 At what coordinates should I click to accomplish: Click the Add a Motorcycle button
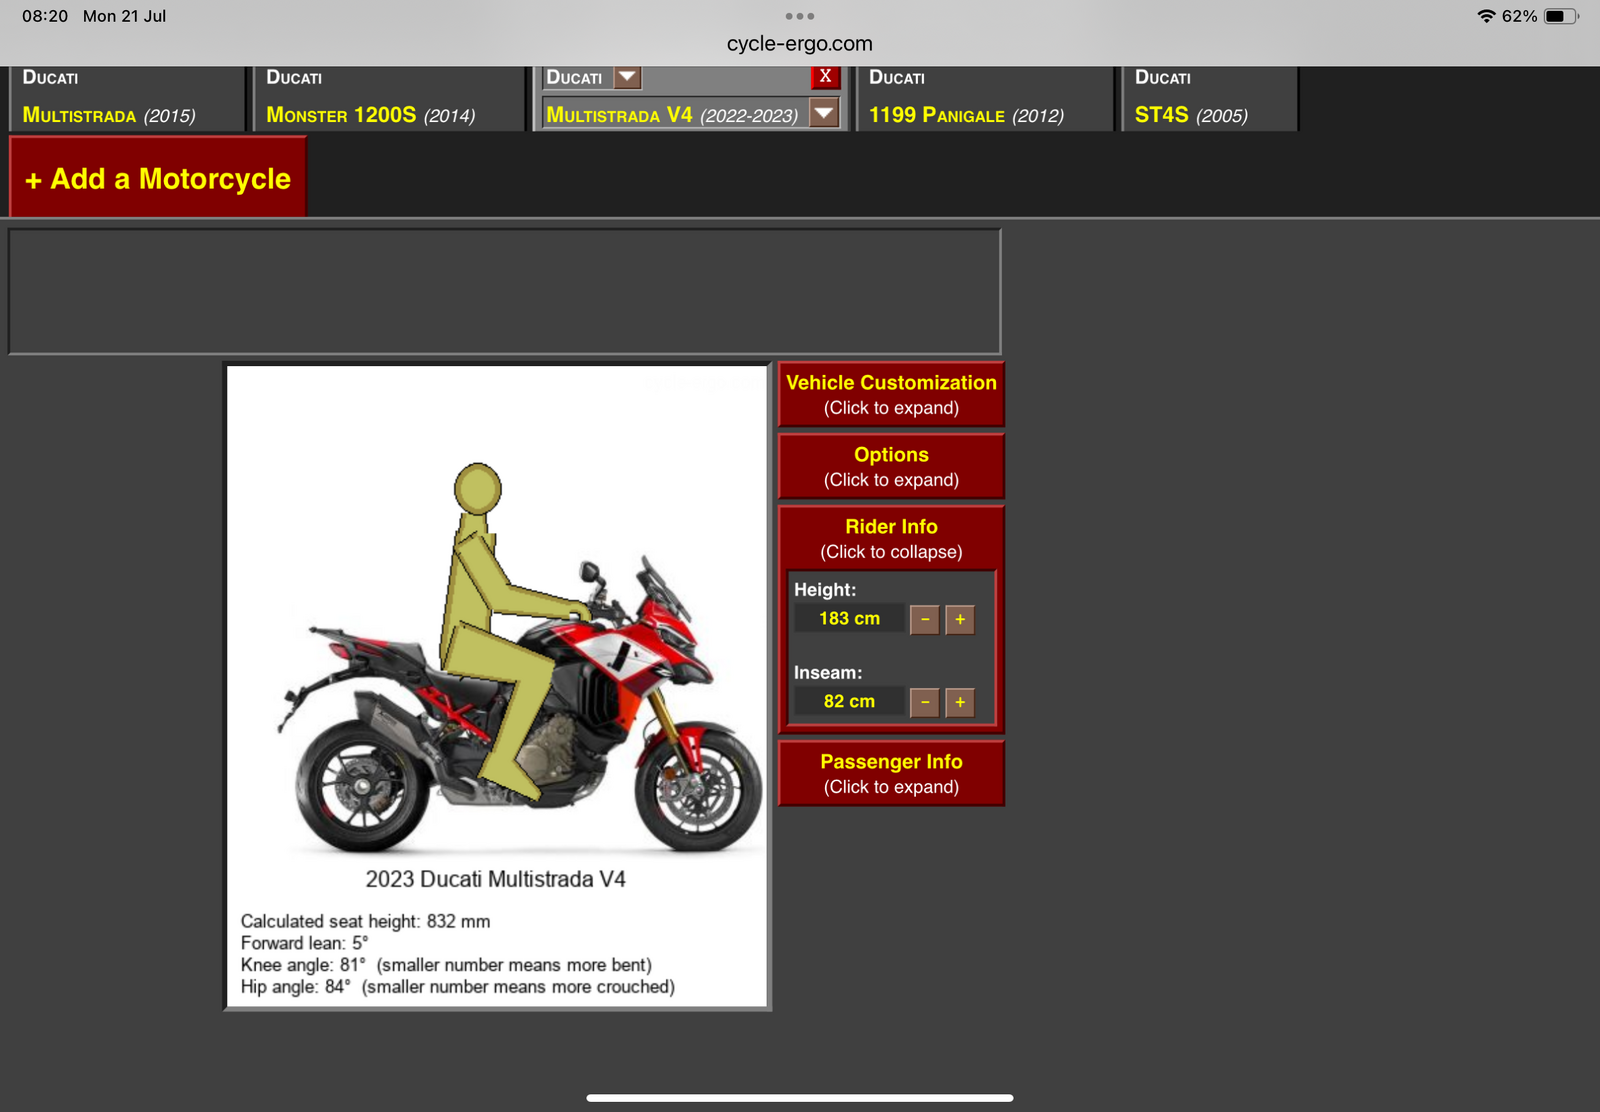pos(158,178)
